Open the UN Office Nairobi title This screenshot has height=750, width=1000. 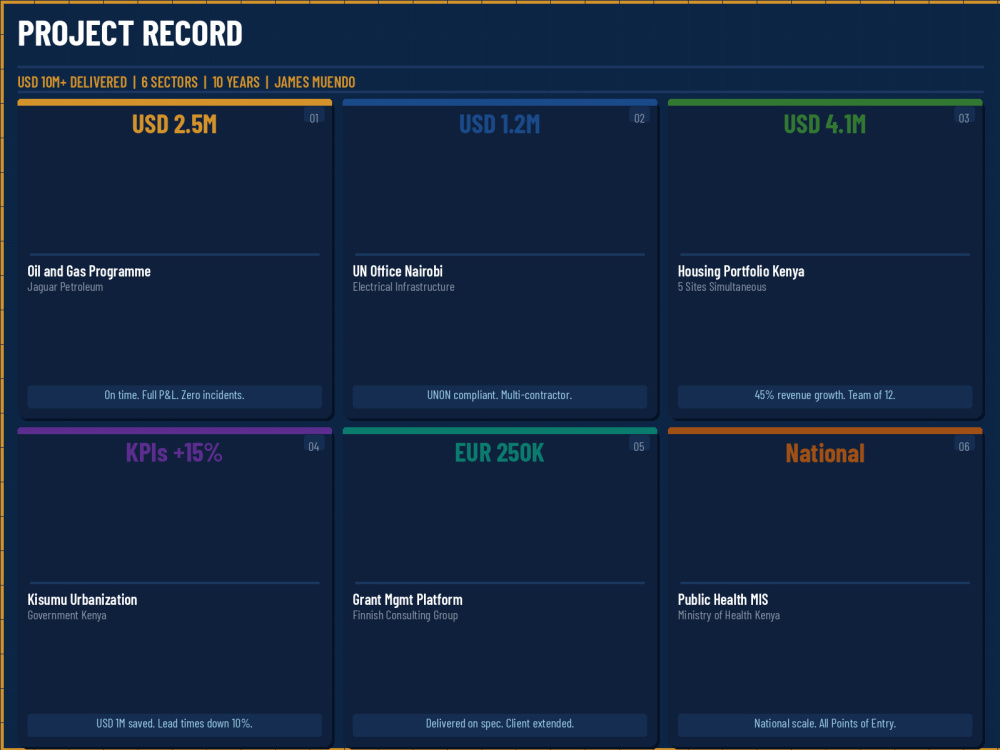[x=397, y=271]
